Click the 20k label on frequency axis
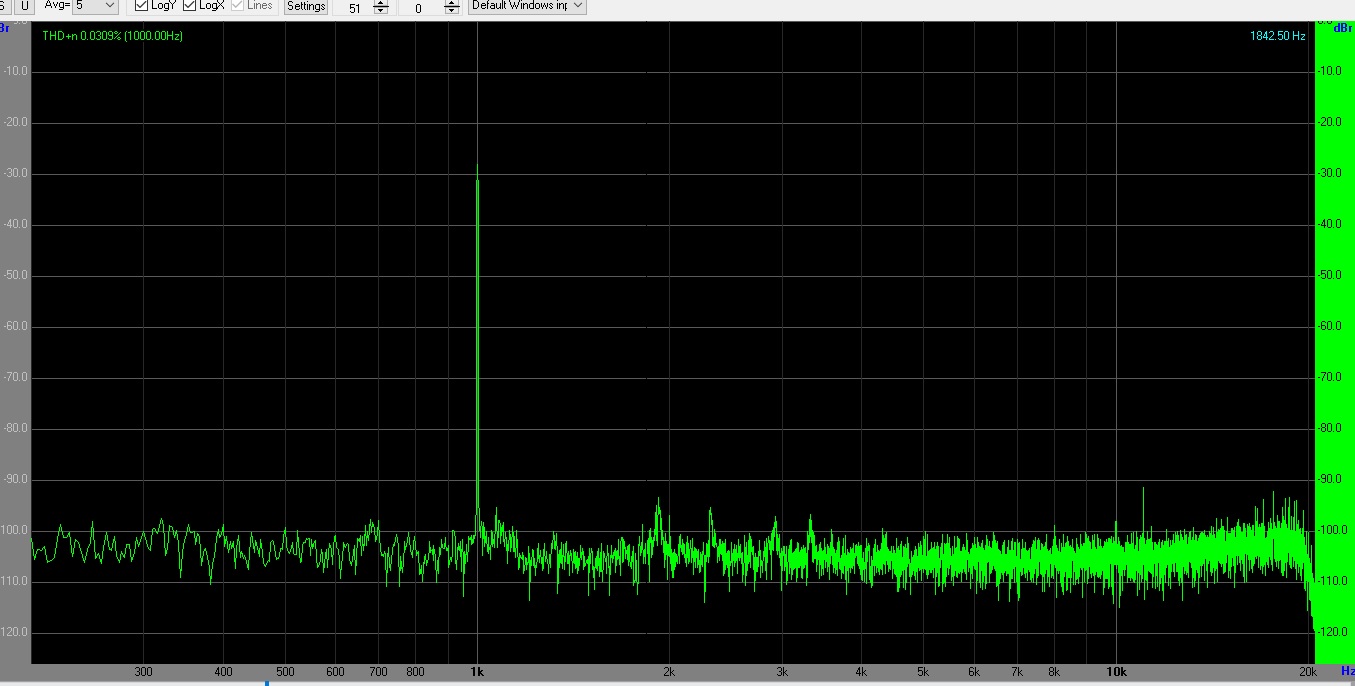 pyautogui.click(x=1308, y=673)
